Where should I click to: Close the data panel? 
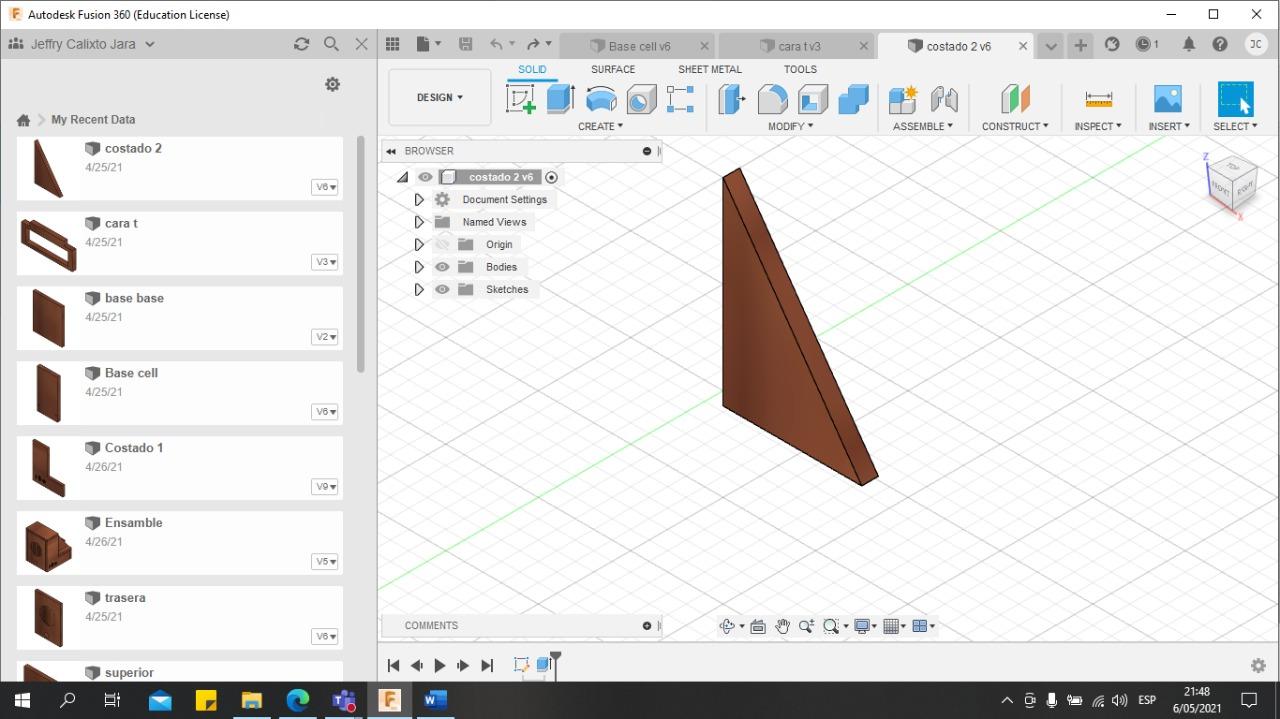point(362,44)
